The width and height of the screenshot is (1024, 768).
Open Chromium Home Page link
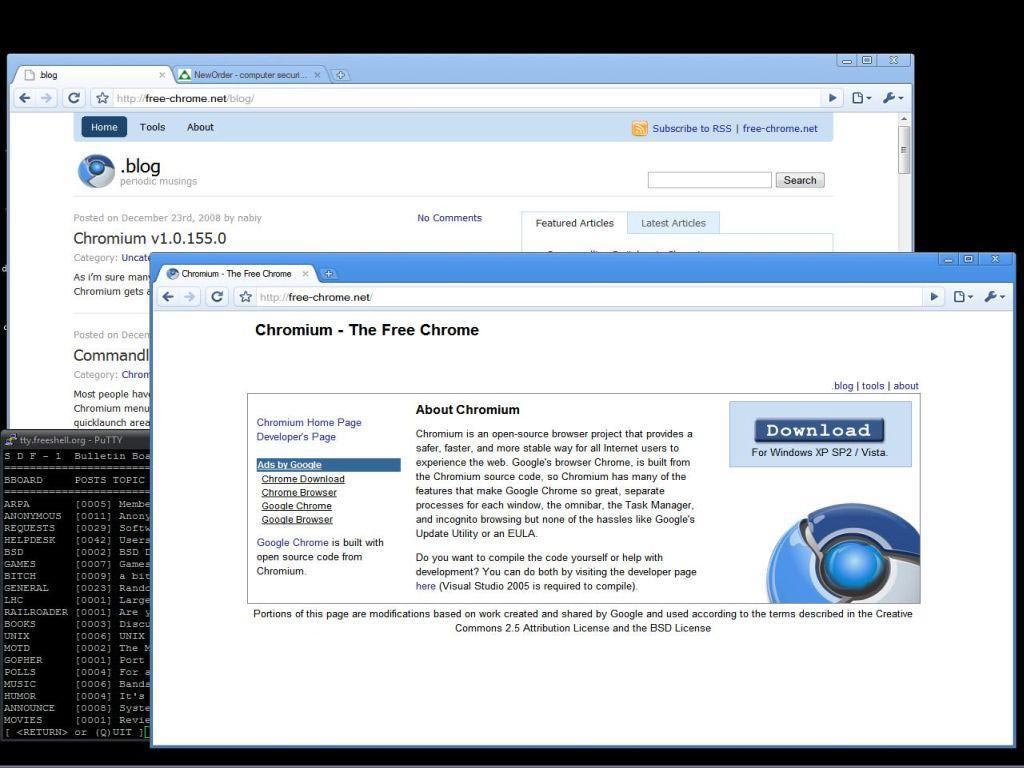click(x=309, y=423)
